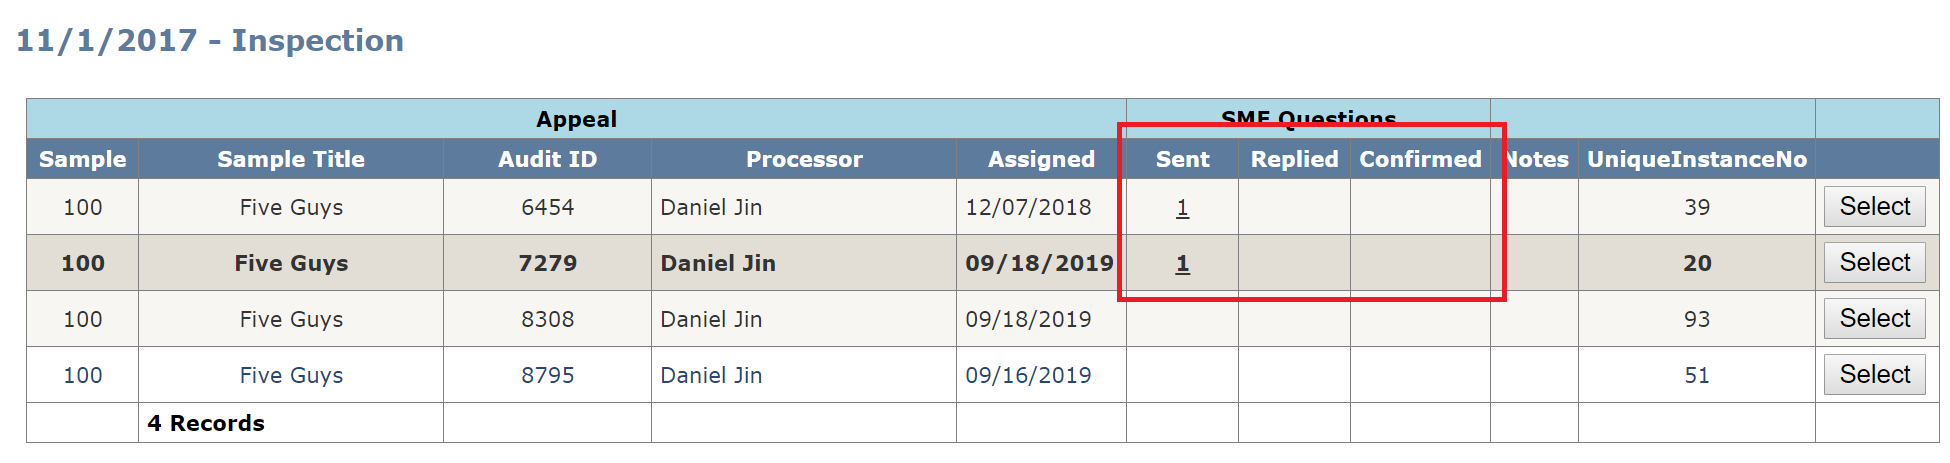Click the Audit ID column header
1950x463 pixels.
tap(548, 159)
